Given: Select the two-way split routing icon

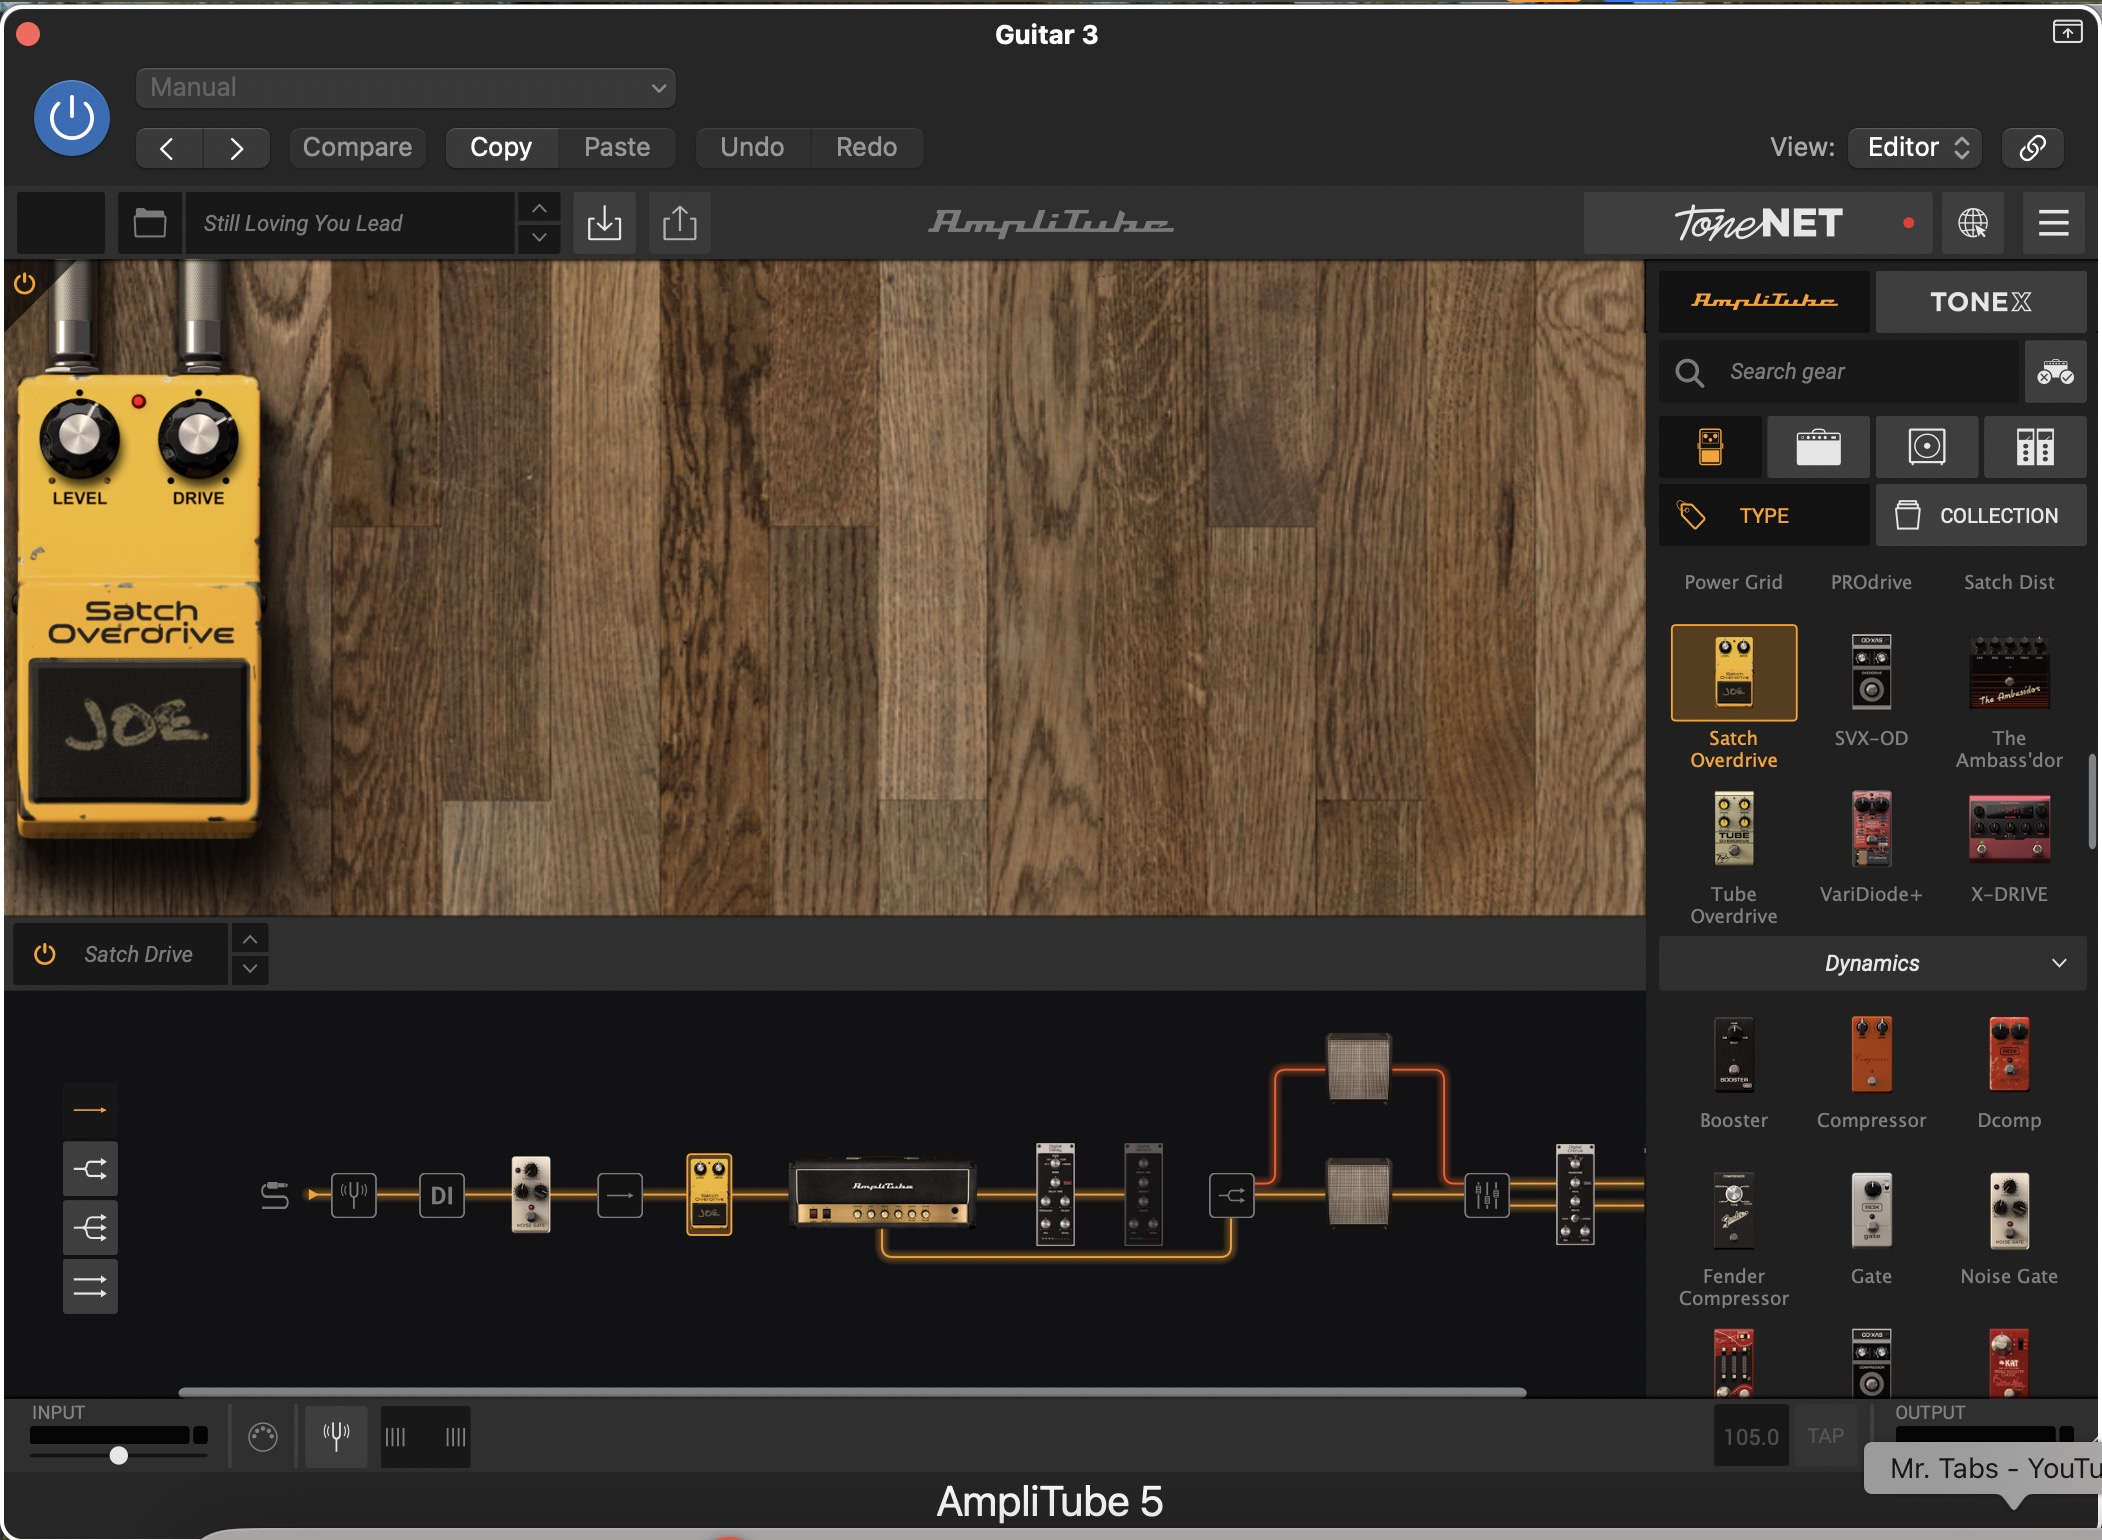Looking at the screenshot, I should pyautogui.click(x=90, y=1168).
